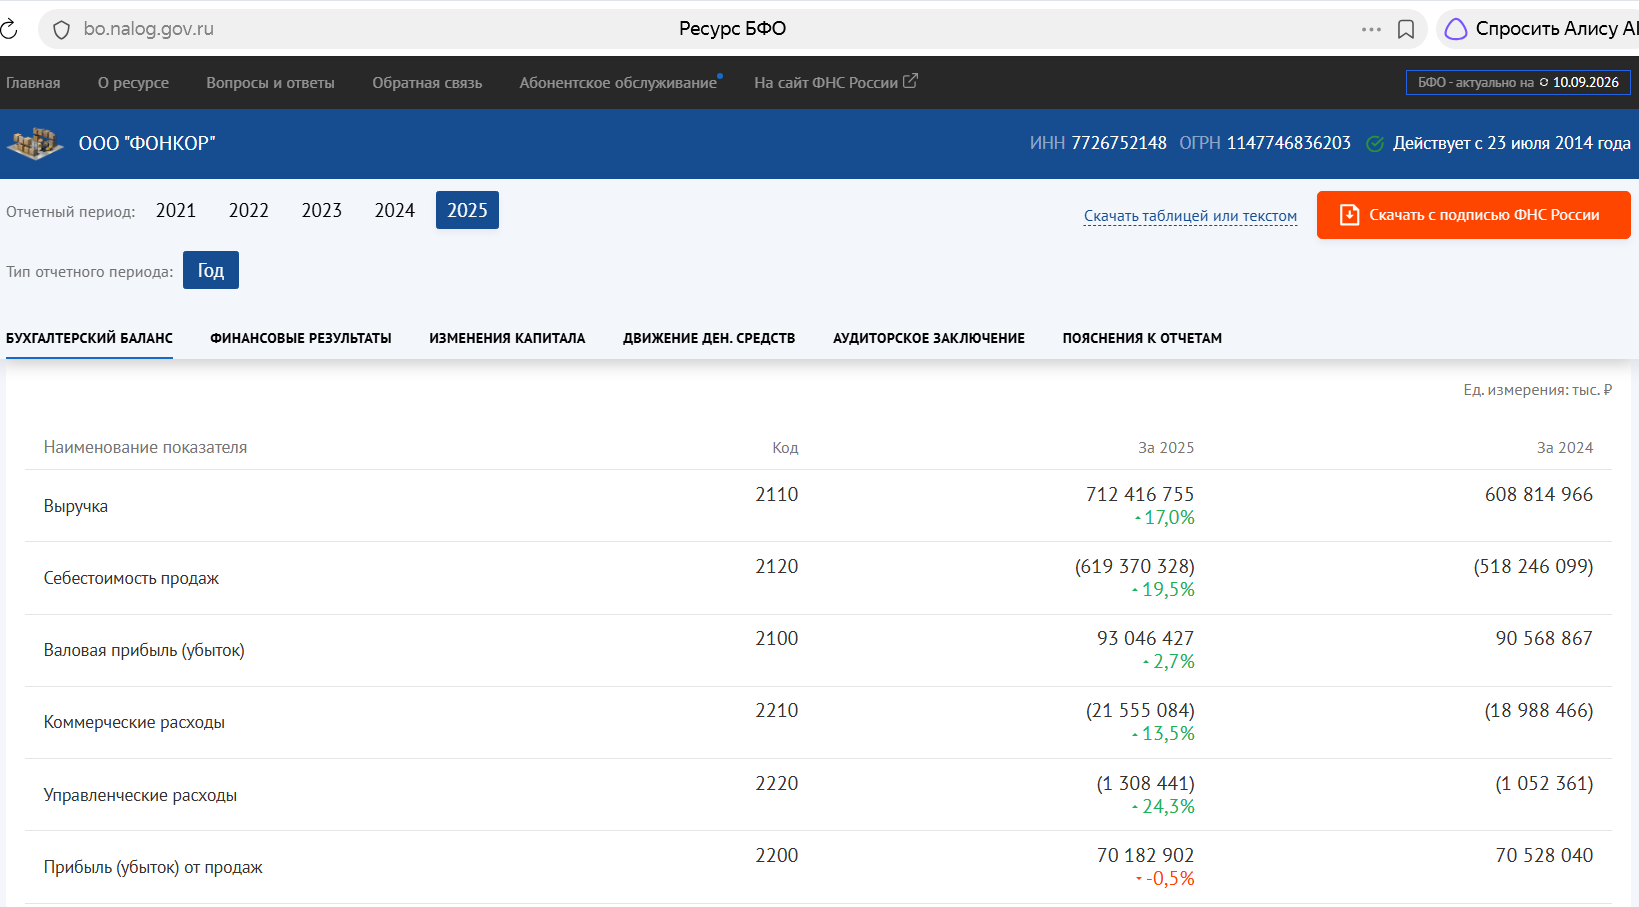Viewport: 1639px width, 907px height.
Task: Click the 2025 cost value (619 370 328)
Action: (x=1135, y=566)
